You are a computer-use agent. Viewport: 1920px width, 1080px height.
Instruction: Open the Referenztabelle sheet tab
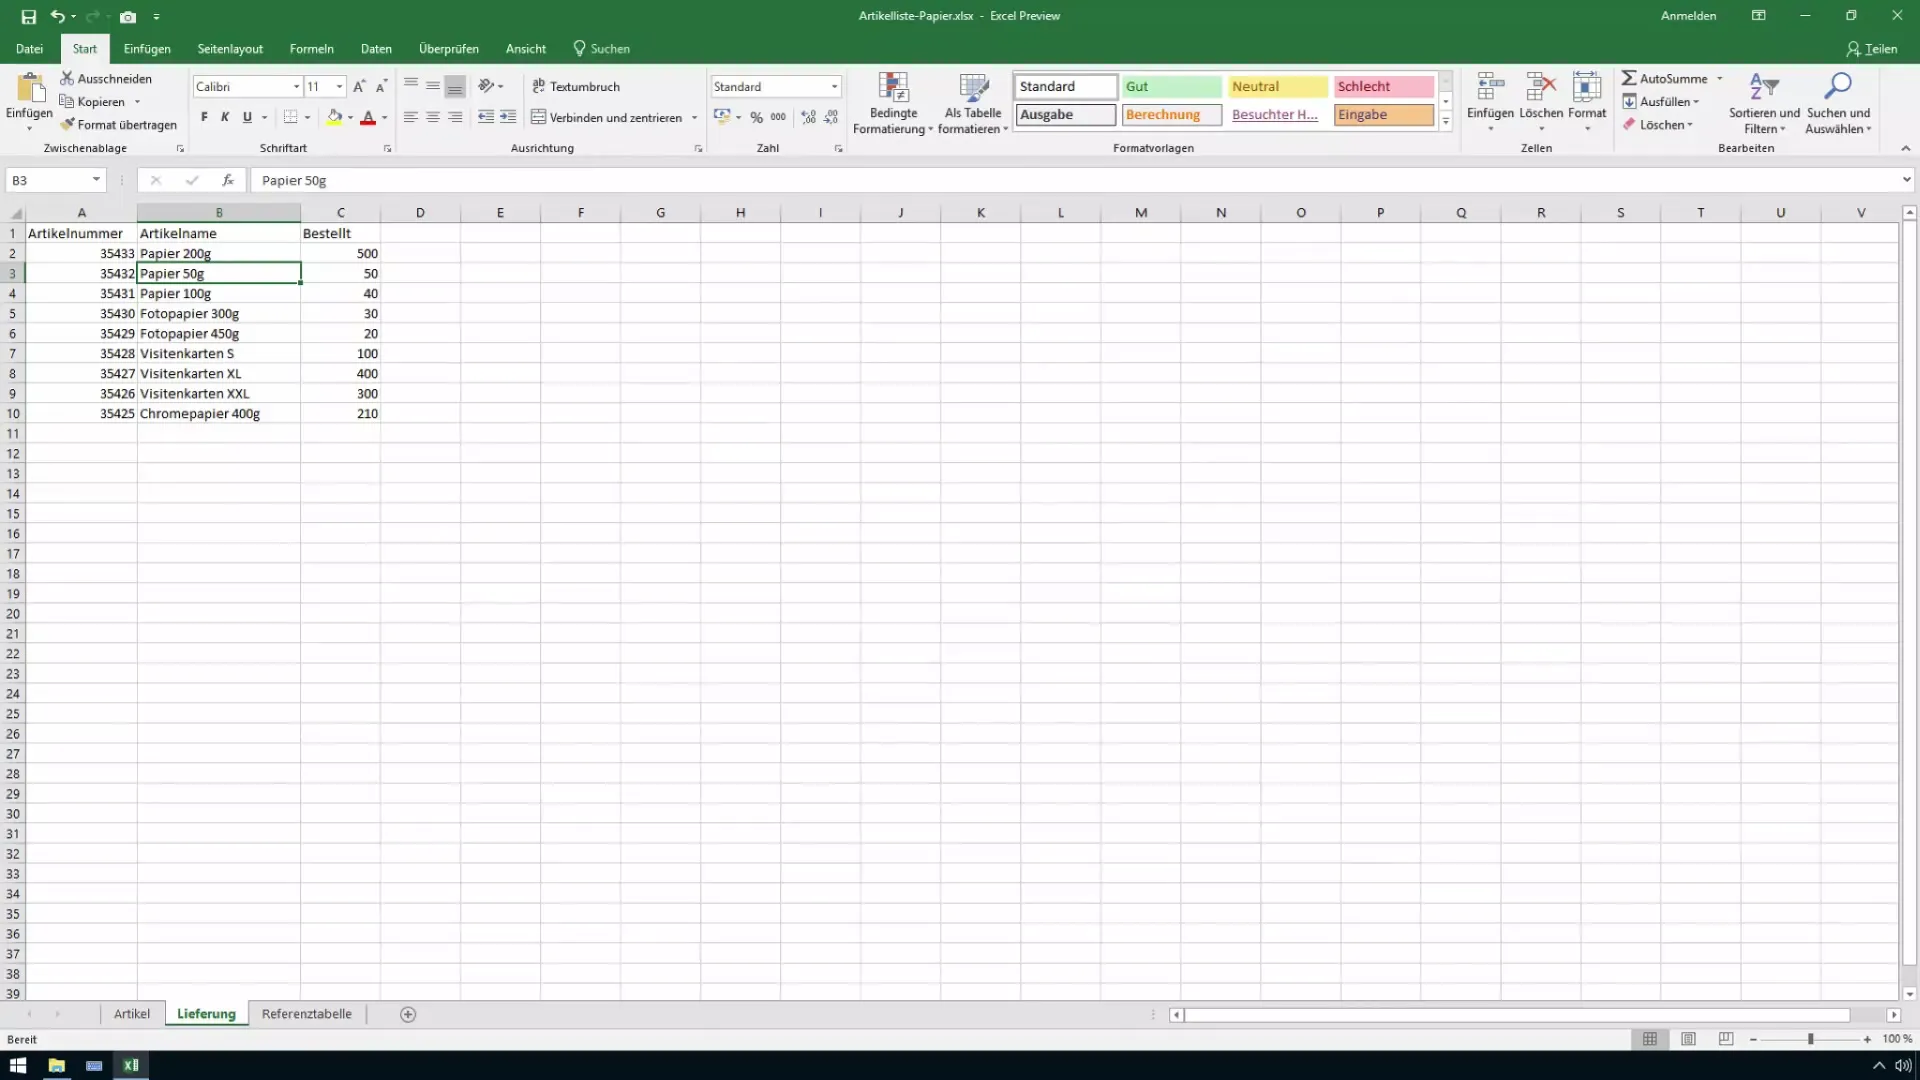pyautogui.click(x=306, y=1014)
